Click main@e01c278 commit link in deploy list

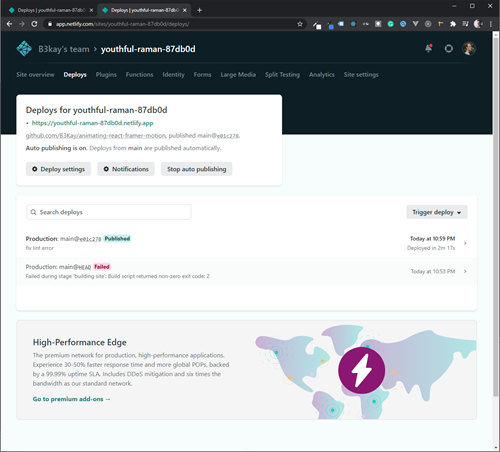coord(80,239)
